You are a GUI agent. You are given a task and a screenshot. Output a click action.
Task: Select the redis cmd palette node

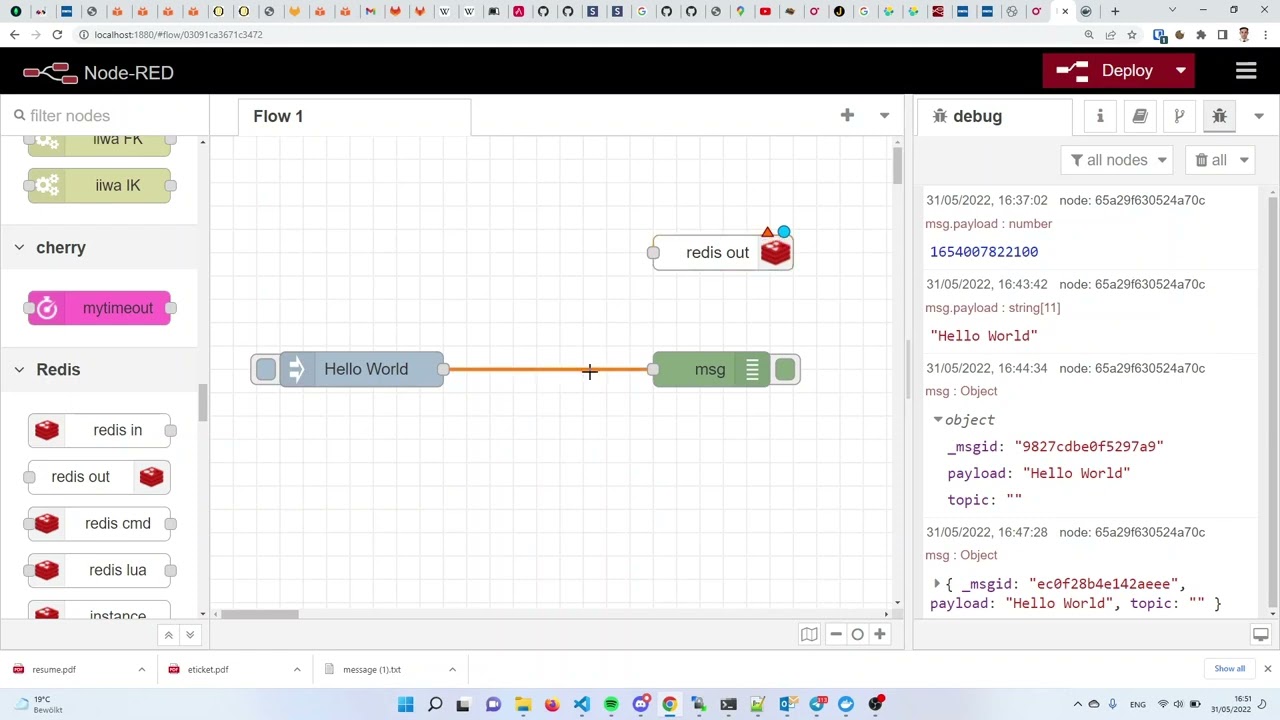(x=100, y=524)
